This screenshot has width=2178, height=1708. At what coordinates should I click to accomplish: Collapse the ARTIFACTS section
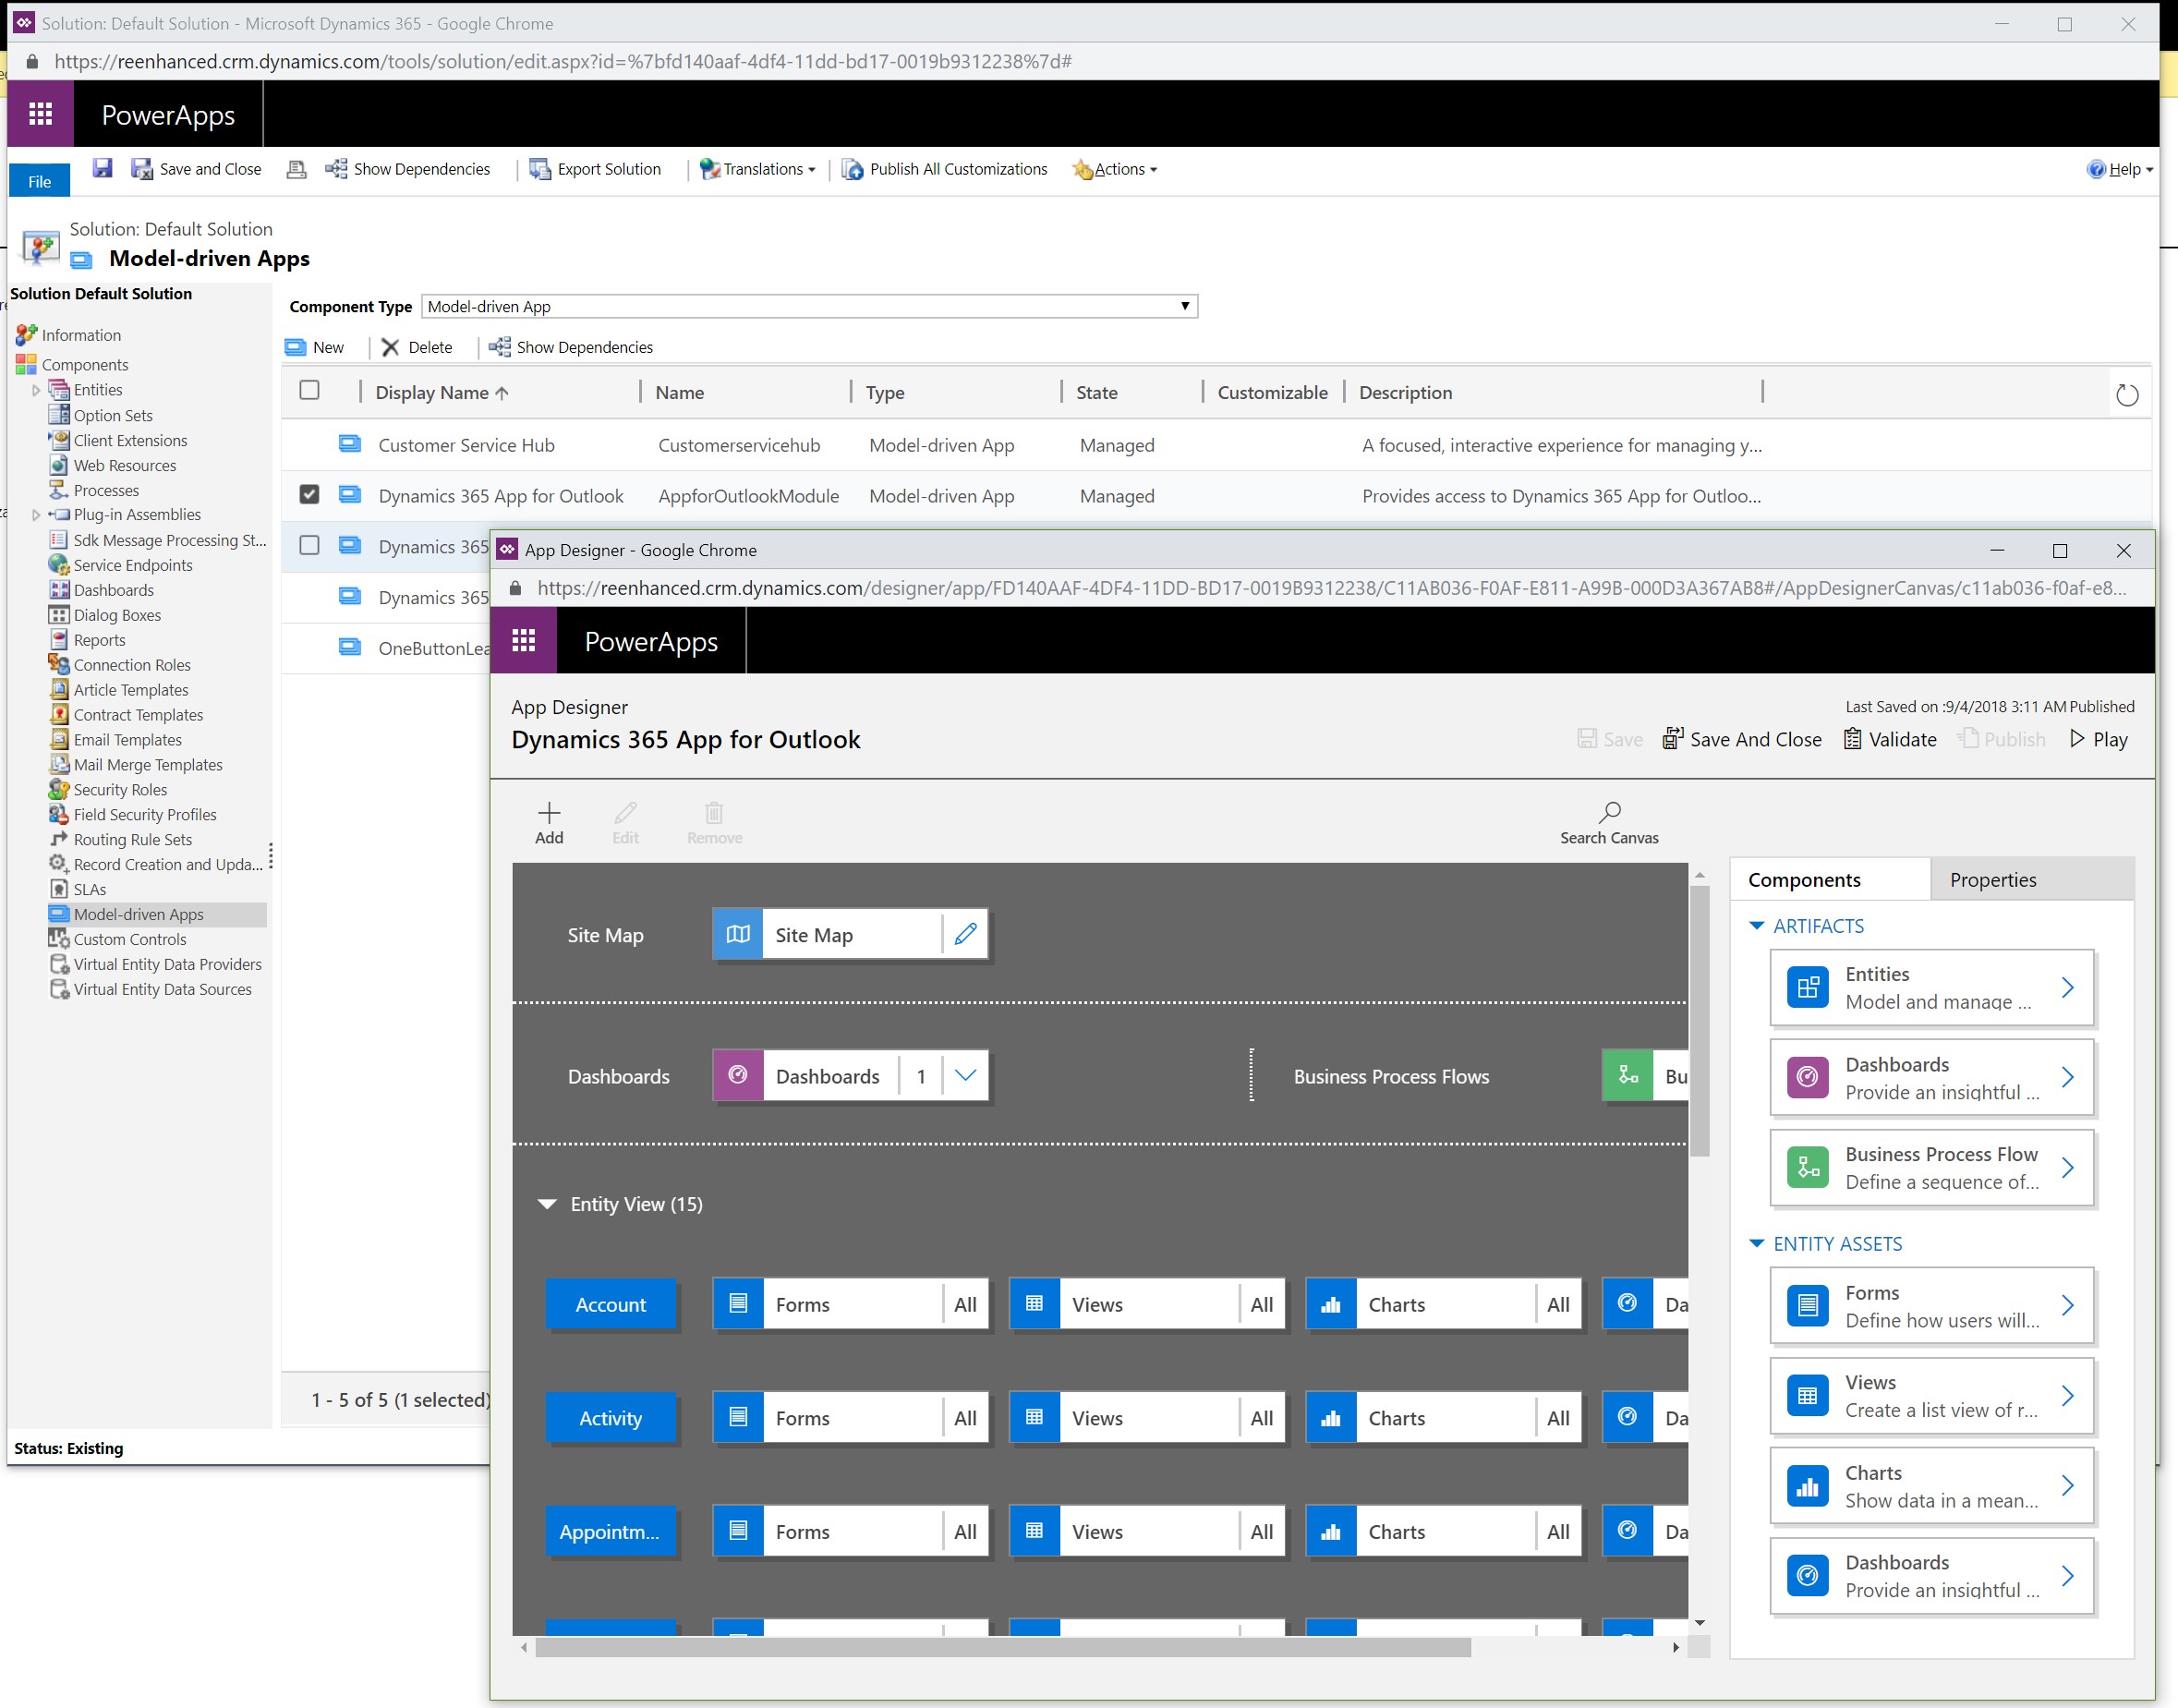point(1757,926)
